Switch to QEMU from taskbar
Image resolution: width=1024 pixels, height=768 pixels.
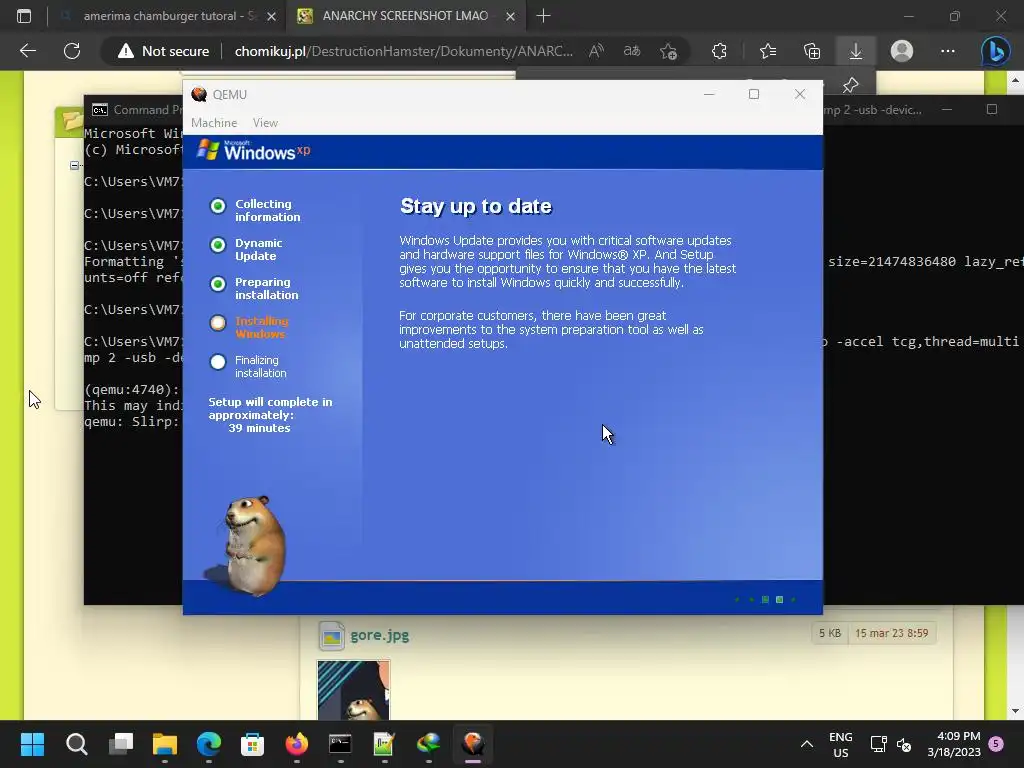point(473,744)
